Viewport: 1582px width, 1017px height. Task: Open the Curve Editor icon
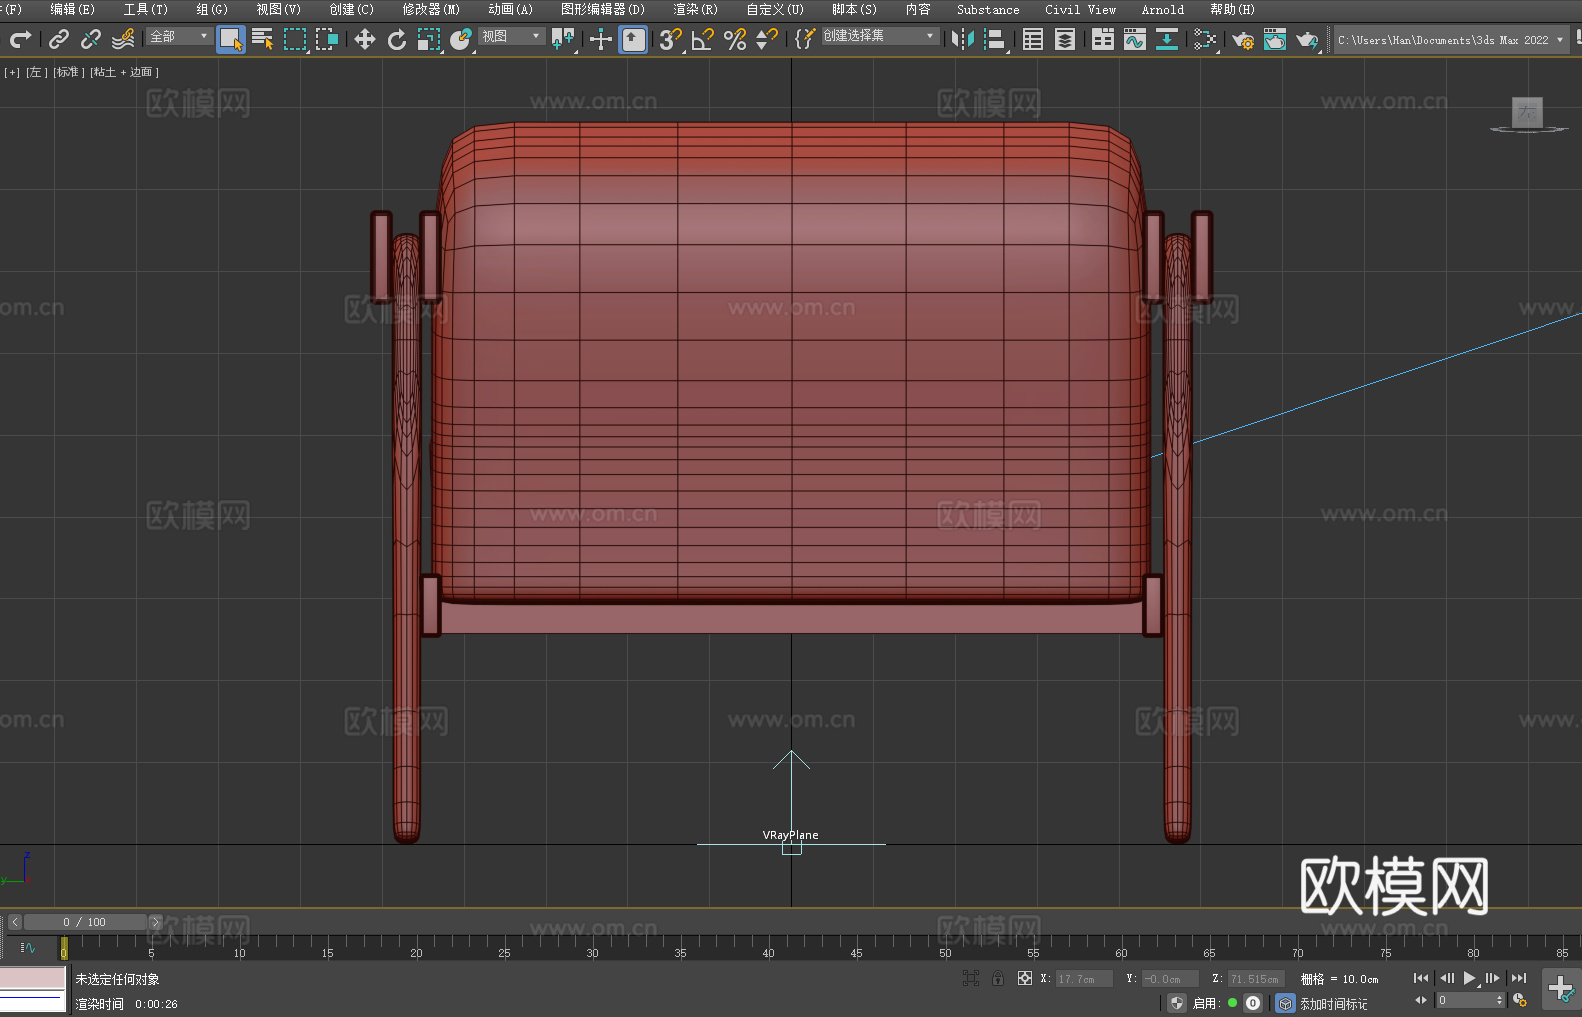click(1135, 39)
